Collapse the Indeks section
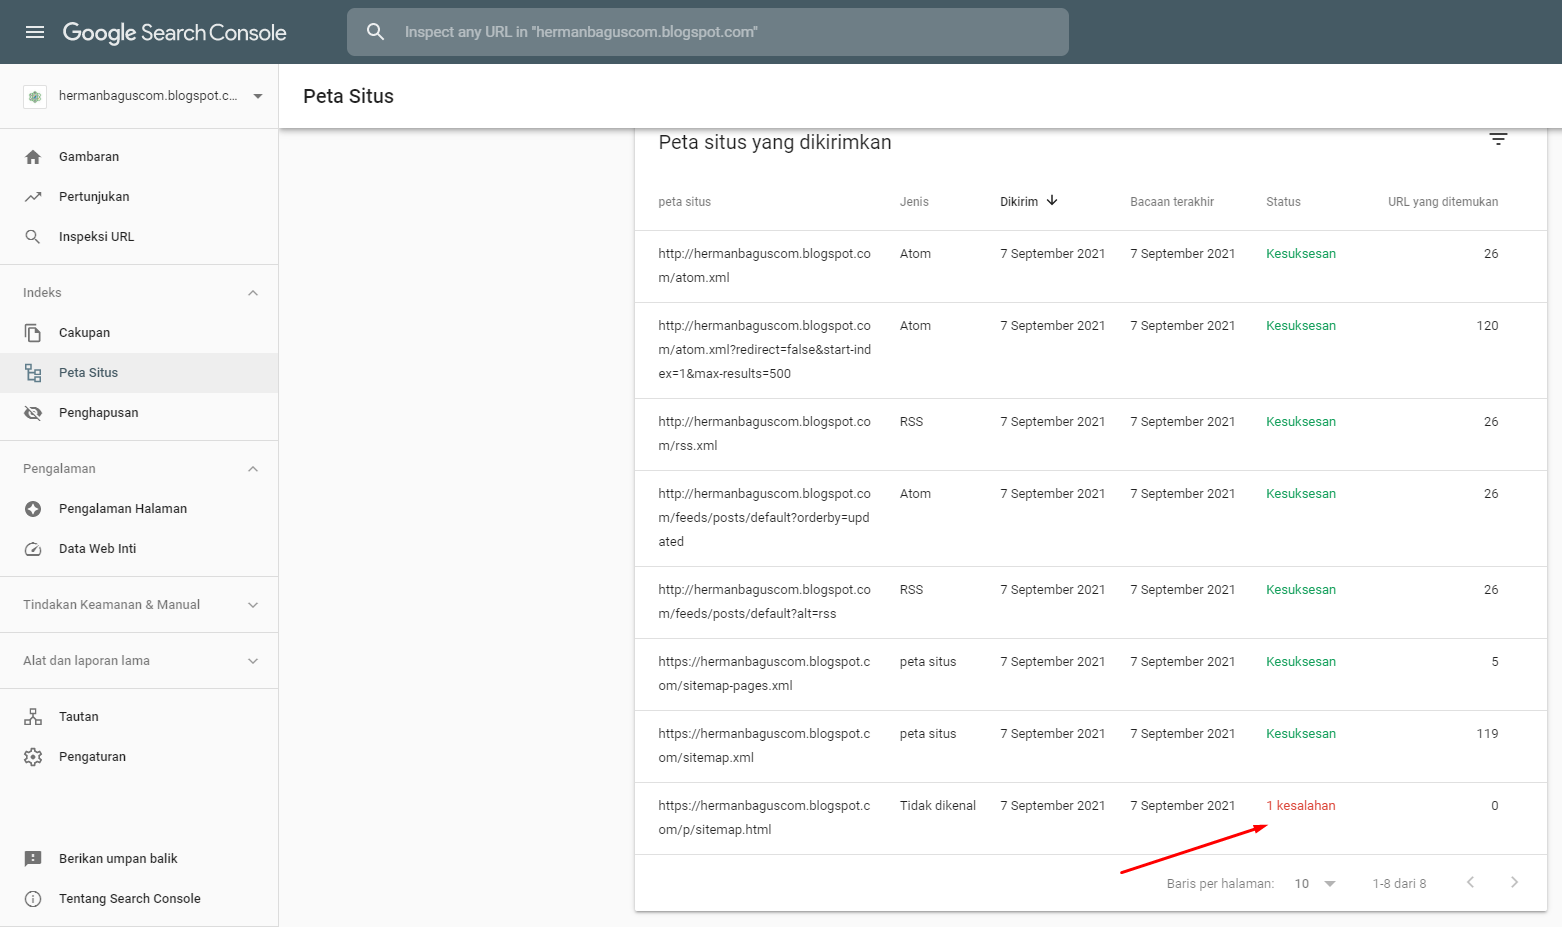 tap(253, 293)
